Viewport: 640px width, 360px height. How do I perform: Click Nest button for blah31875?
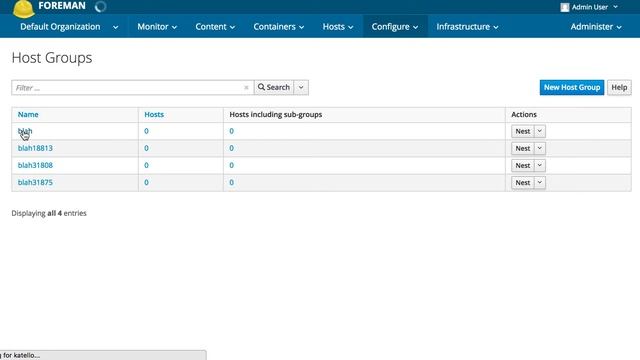pyautogui.click(x=522, y=182)
